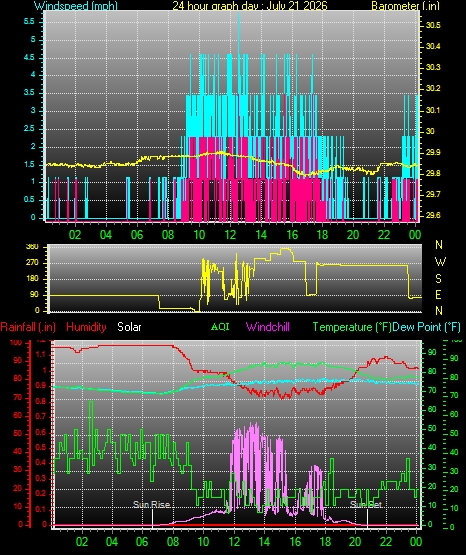Viewport: 466px width, 555px height.
Task: Click the 0.5 value on the rainfall scale
Action: click(41, 447)
